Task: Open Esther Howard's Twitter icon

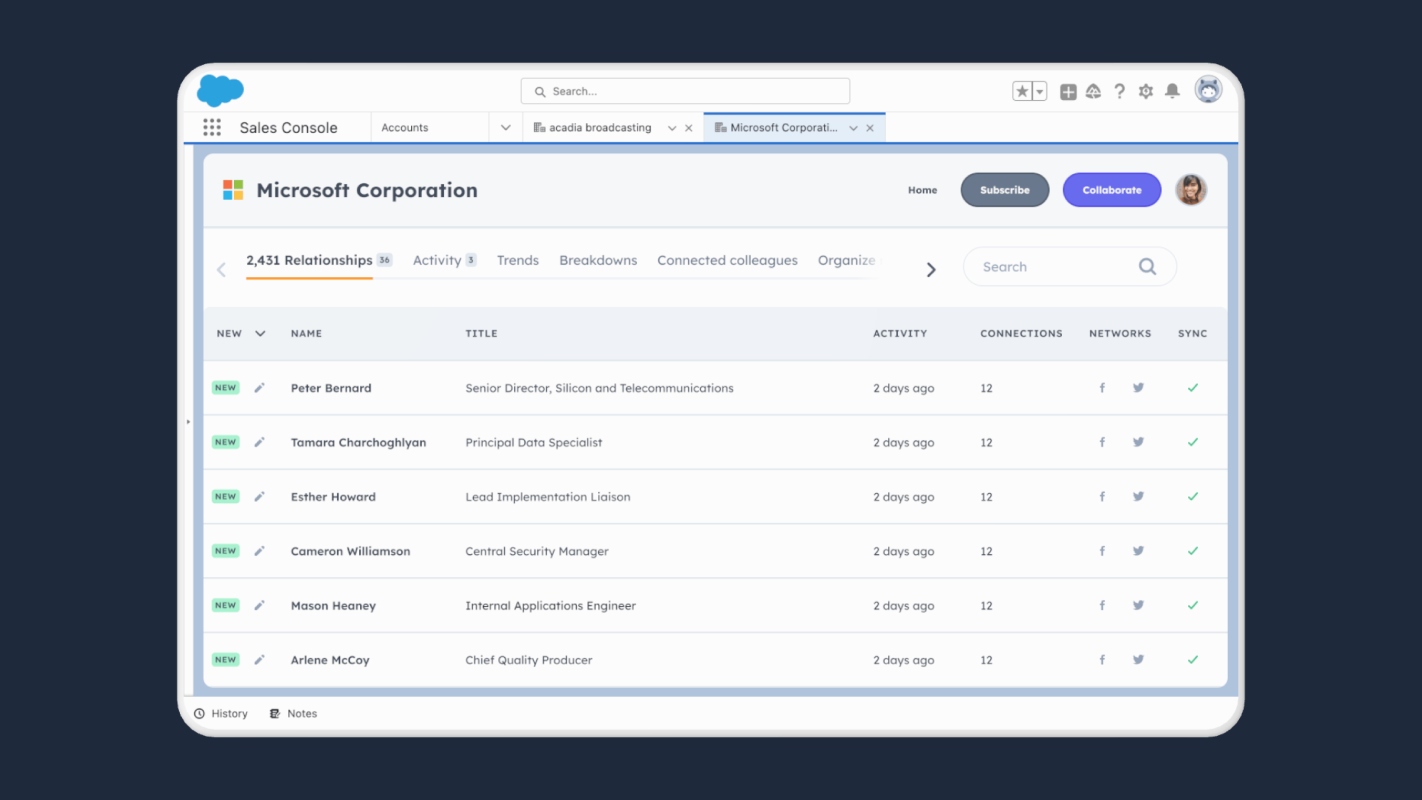Action: click(x=1138, y=497)
